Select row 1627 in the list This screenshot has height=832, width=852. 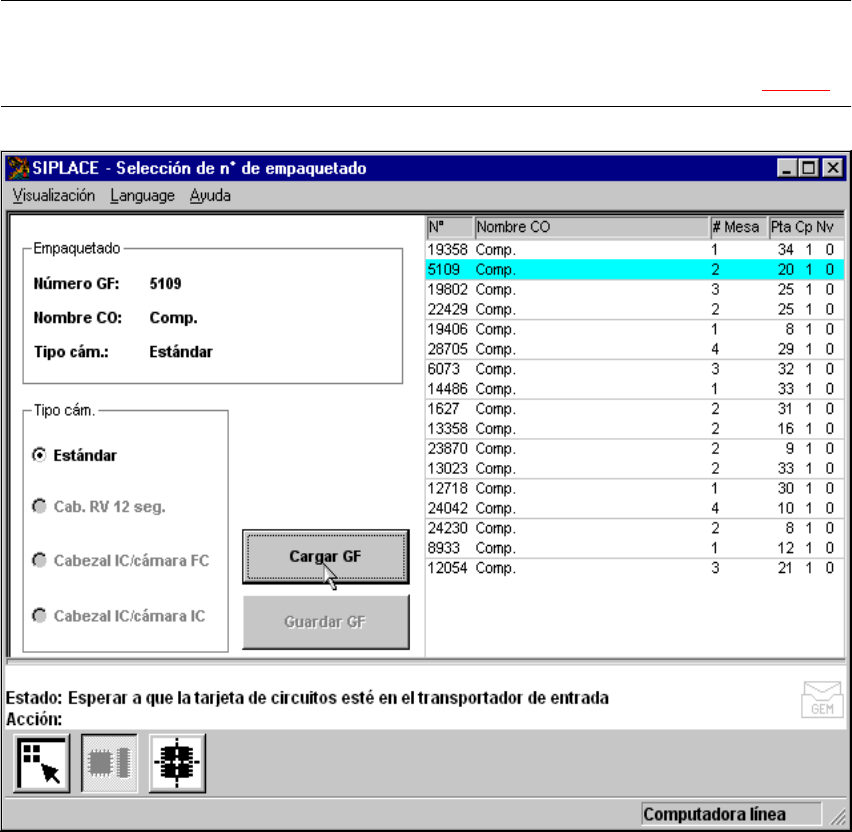[635, 409]
